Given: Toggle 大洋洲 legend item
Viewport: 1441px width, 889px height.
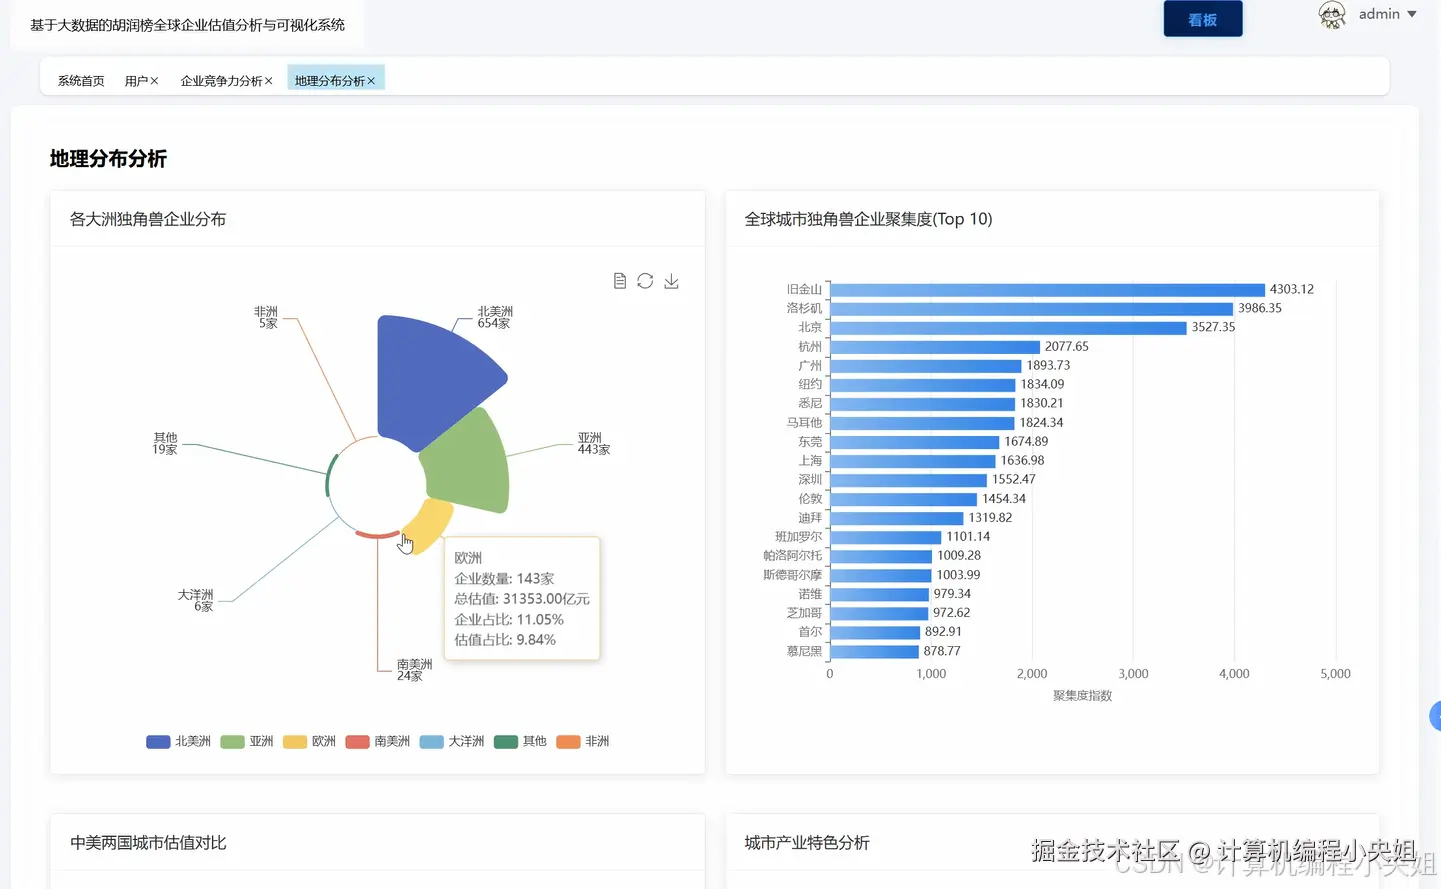Looking at the screenshot, I should pyautogui.click(x=452, y=741).
